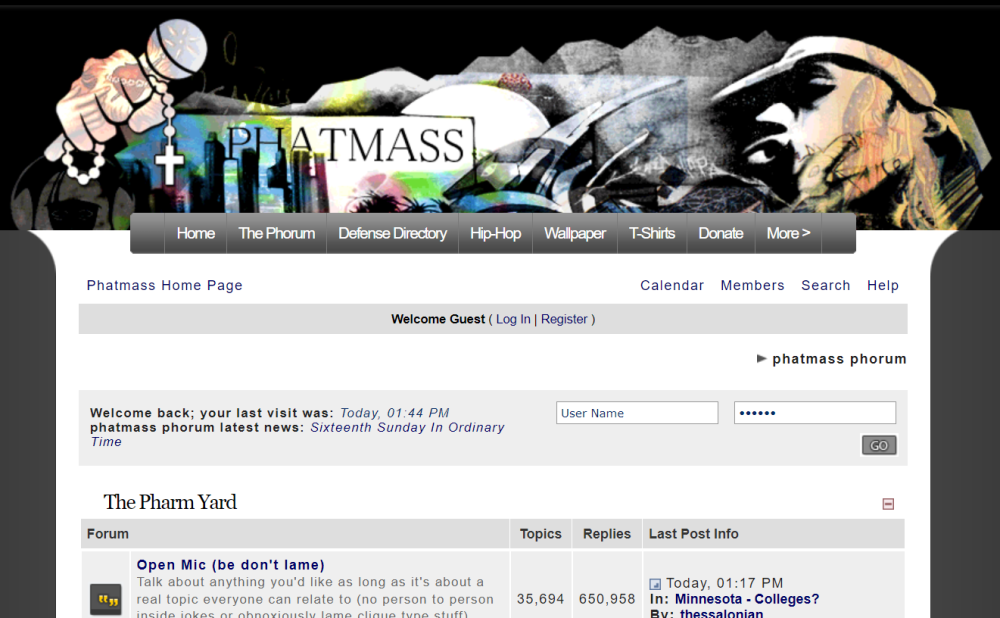The image size is (1000, 618).
Task: Open Minnesota - Colleges? last post topic
Action: (x=747, y=599)
